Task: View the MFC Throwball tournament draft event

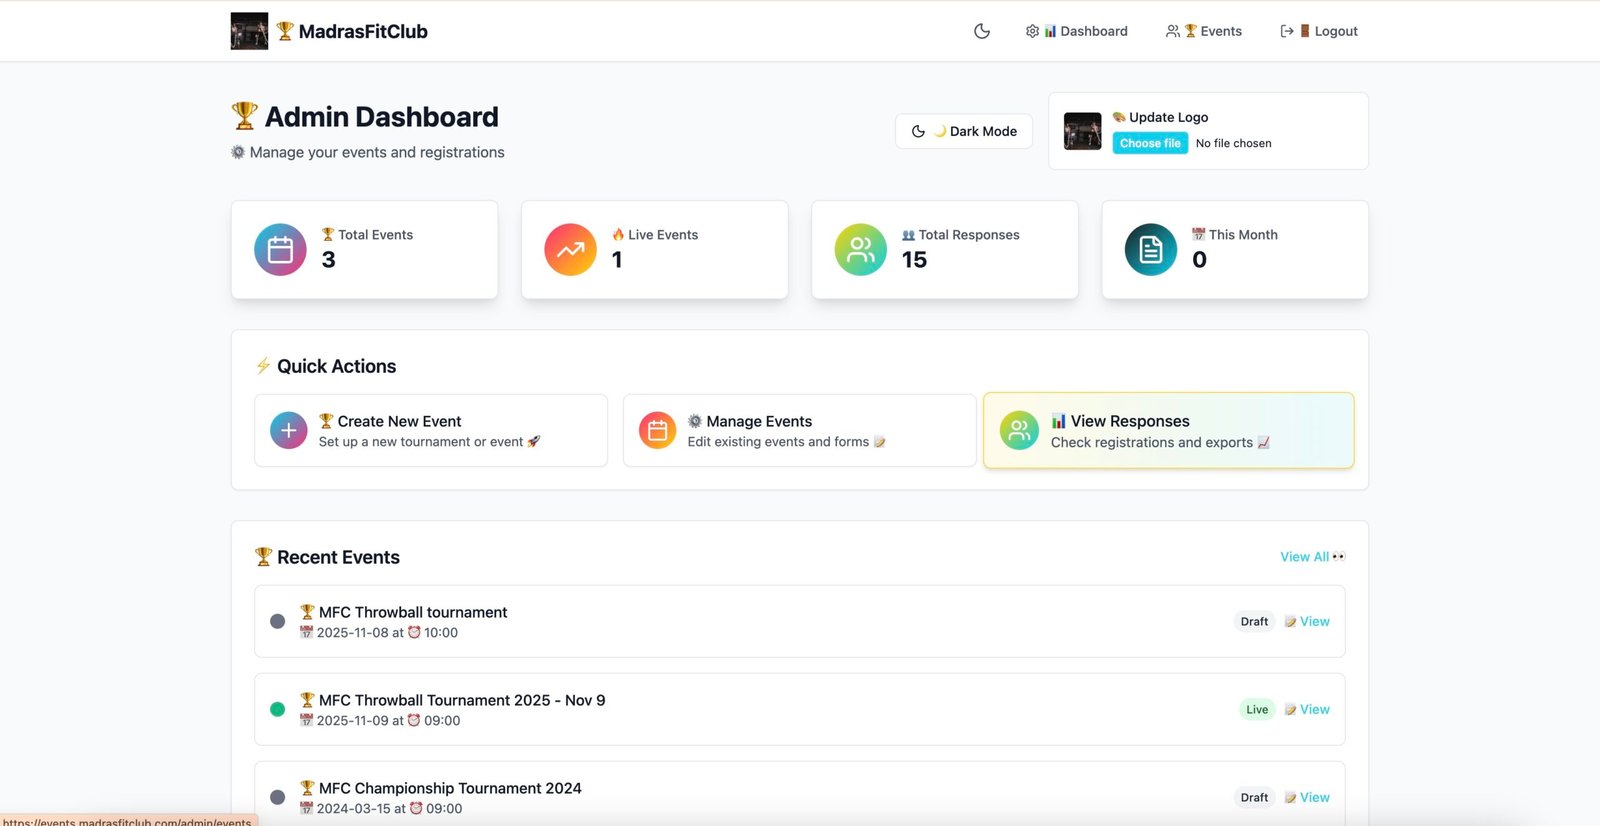Action: click(1308, 621)
